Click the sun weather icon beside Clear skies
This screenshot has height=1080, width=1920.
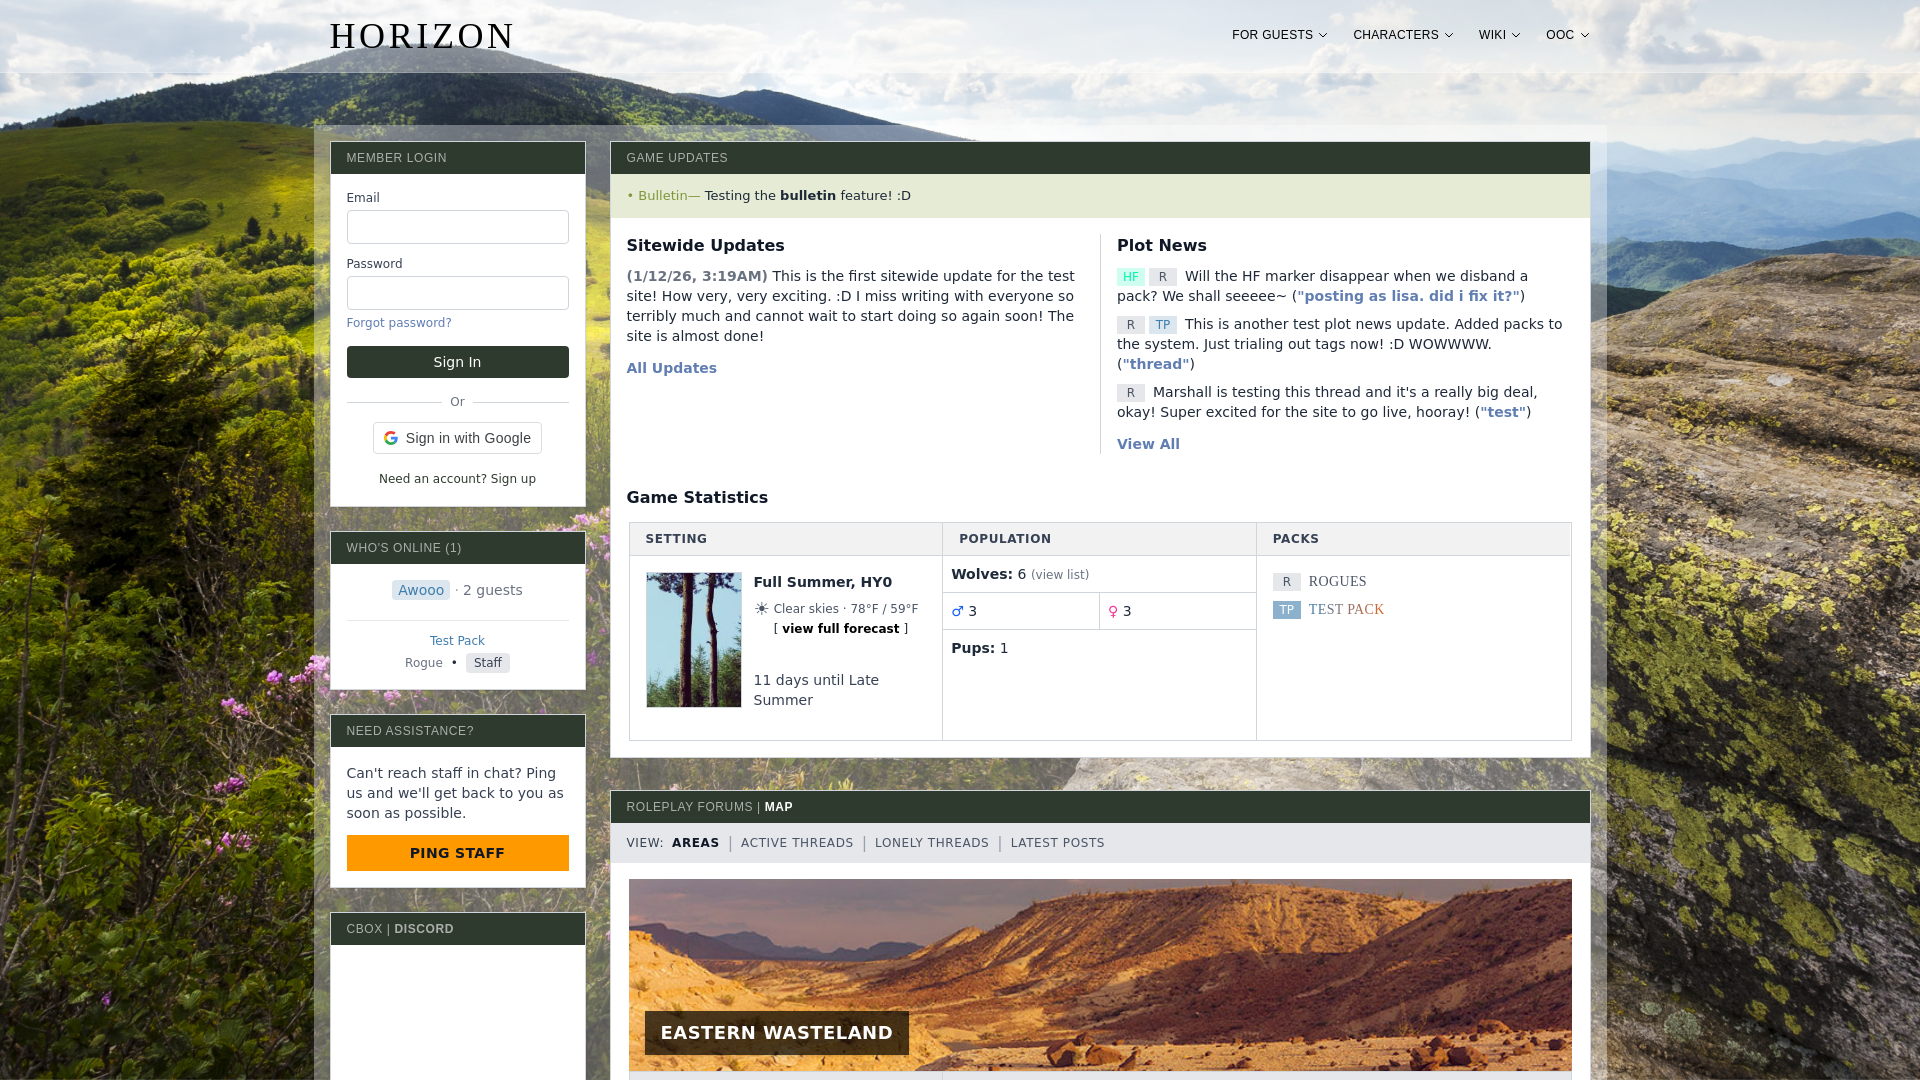[x=762, y=608]
